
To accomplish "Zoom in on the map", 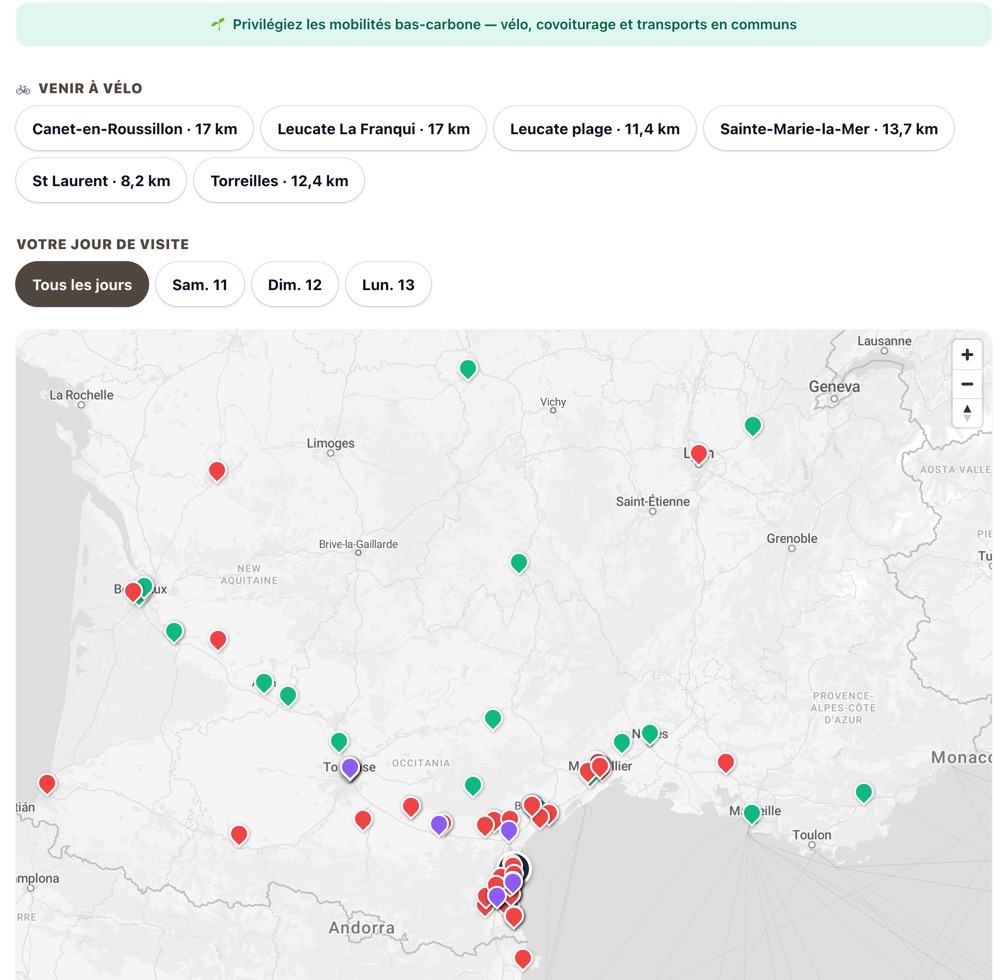I will (966, 354).
